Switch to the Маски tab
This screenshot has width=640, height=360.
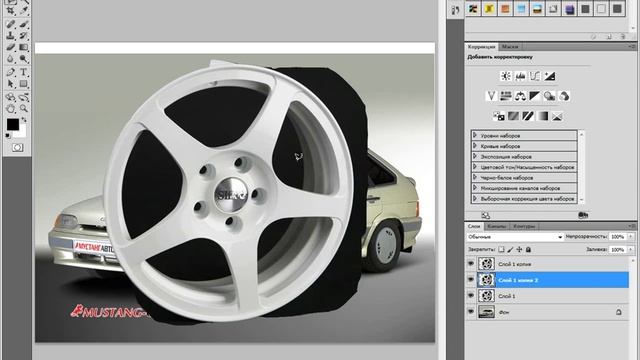(x=510, y=47)
